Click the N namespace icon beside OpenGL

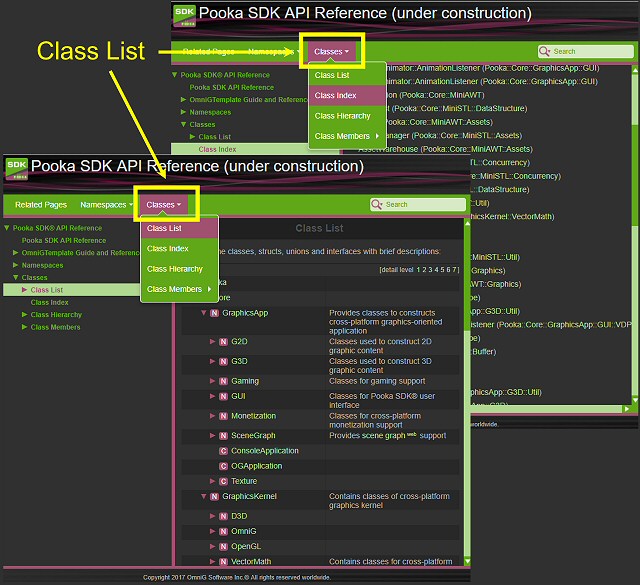pos(223,547)
